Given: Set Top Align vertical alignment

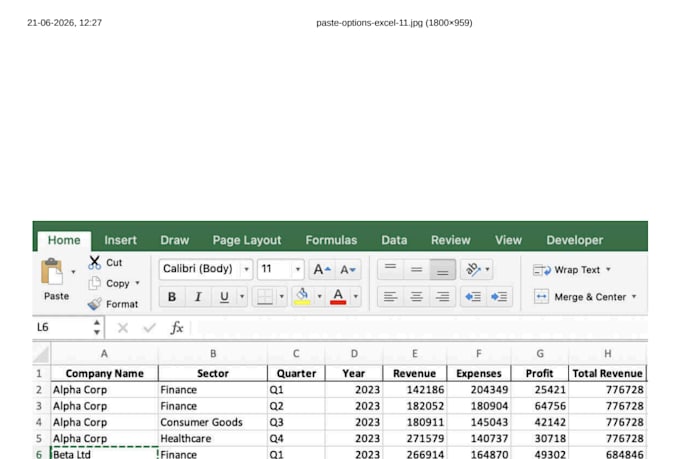Looking at the screenshot, I should tap(390, 269).
